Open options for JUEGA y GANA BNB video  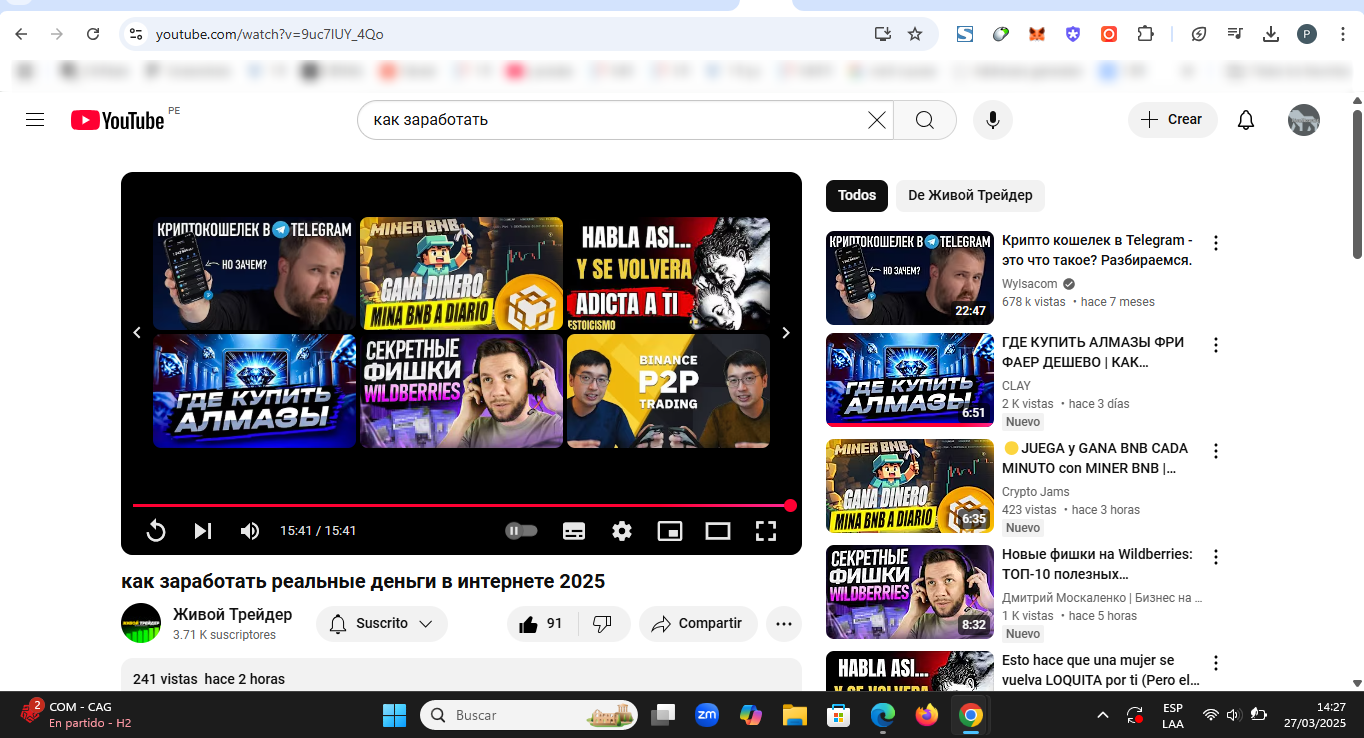[1216, 451]
